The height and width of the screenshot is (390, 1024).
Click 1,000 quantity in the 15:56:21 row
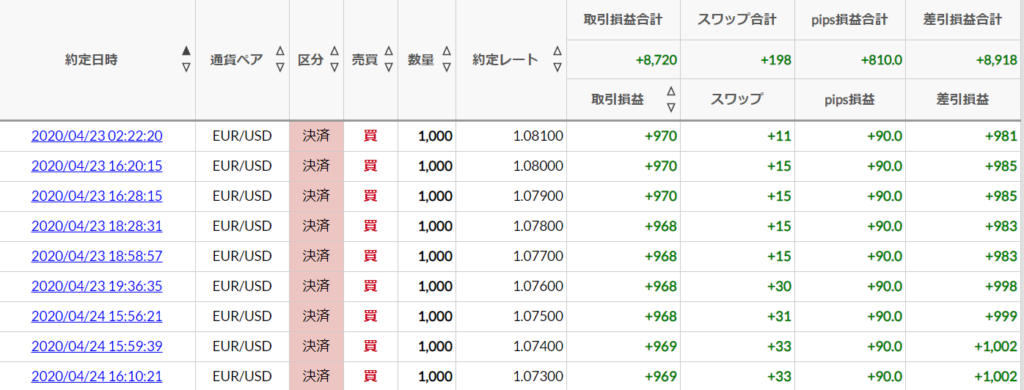(435, 316)
